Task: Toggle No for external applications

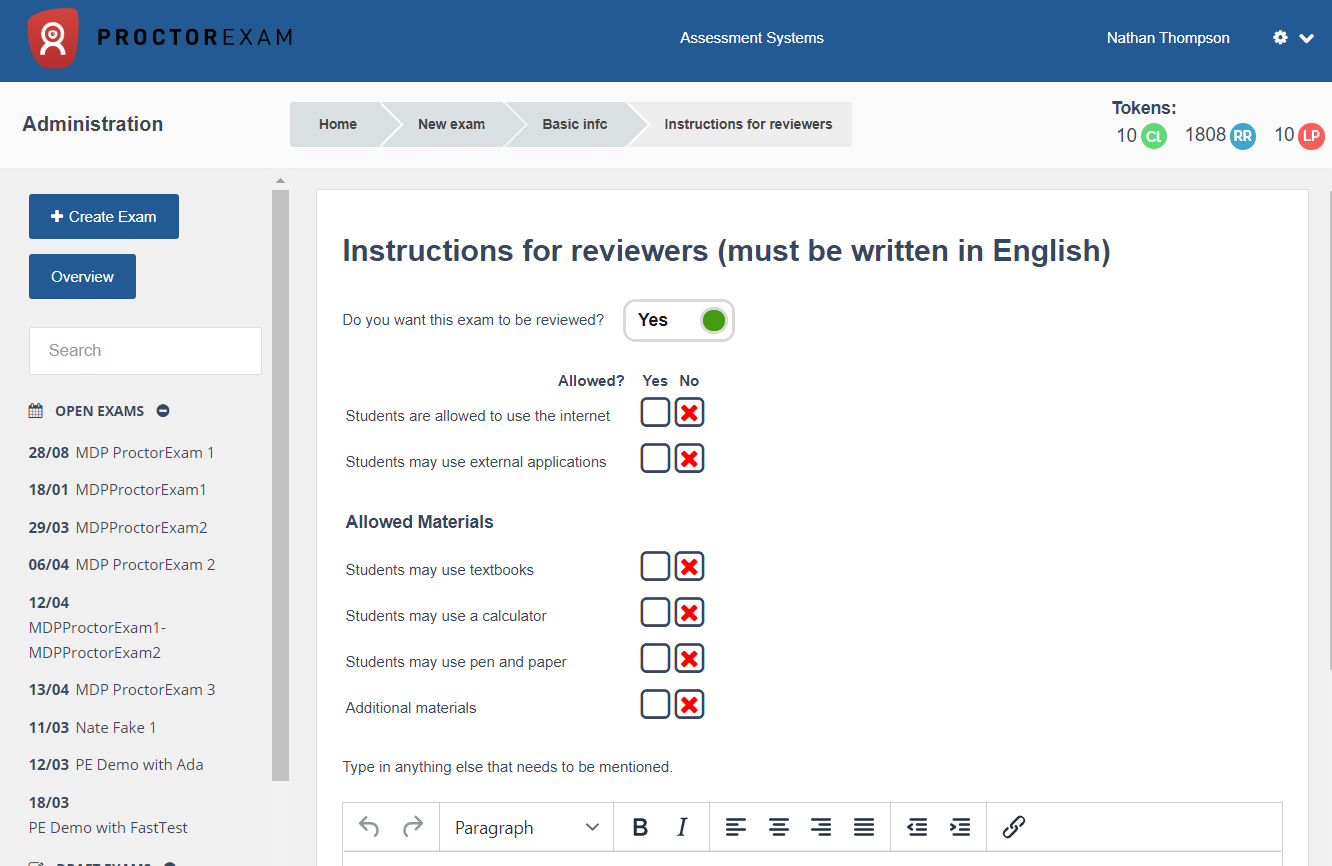Action: [x=689, y=458]
